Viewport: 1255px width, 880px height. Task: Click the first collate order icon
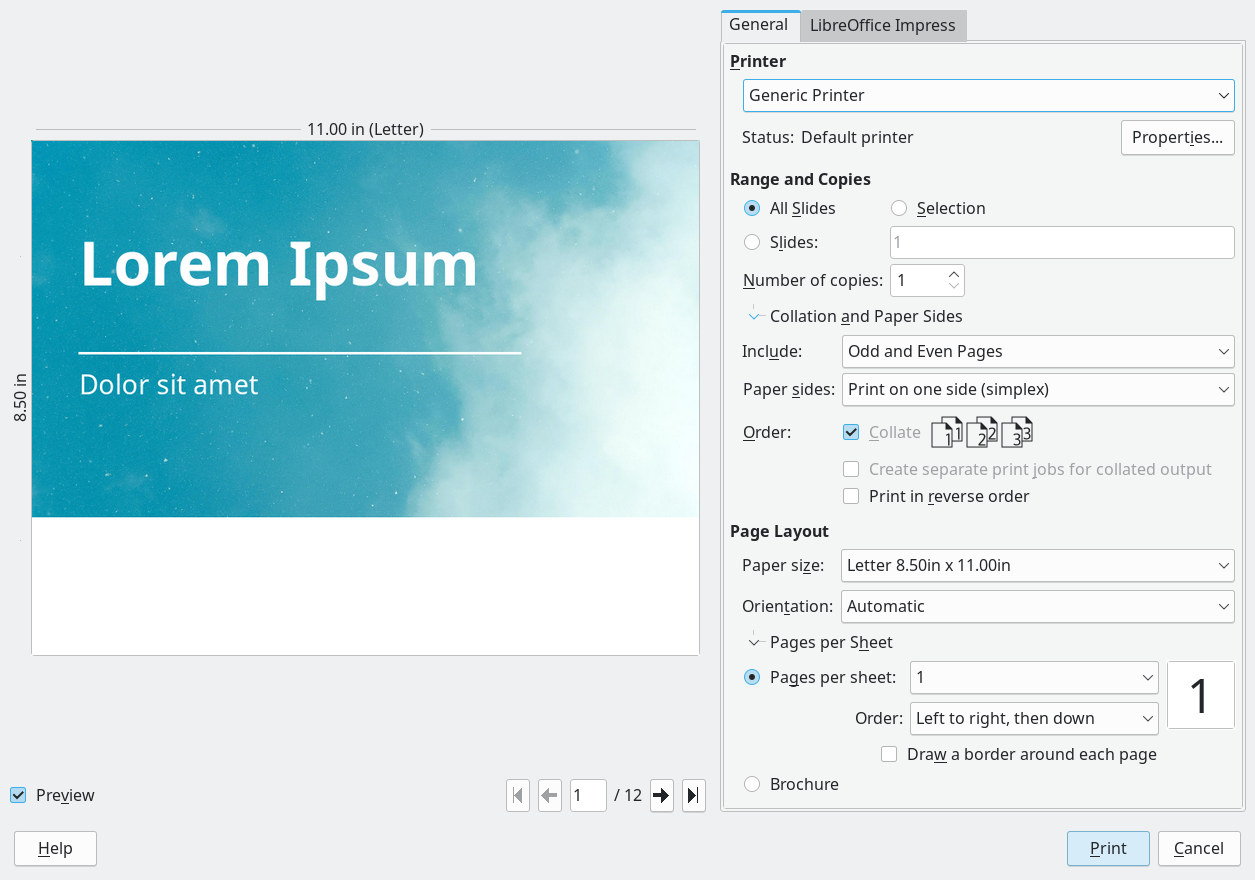tap(946, 432)
